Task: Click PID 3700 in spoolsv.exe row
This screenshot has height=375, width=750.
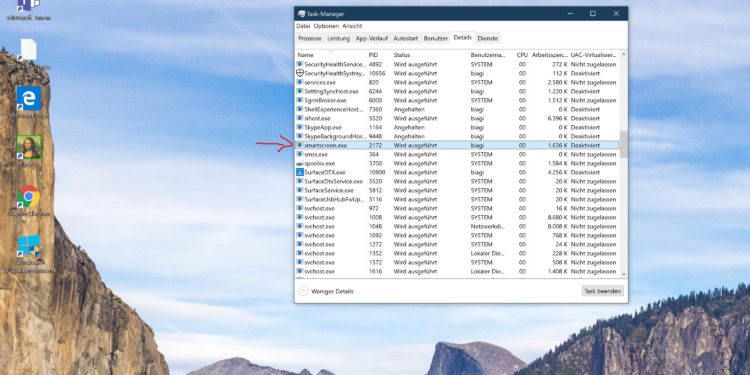Action: (x=375, y=163)
